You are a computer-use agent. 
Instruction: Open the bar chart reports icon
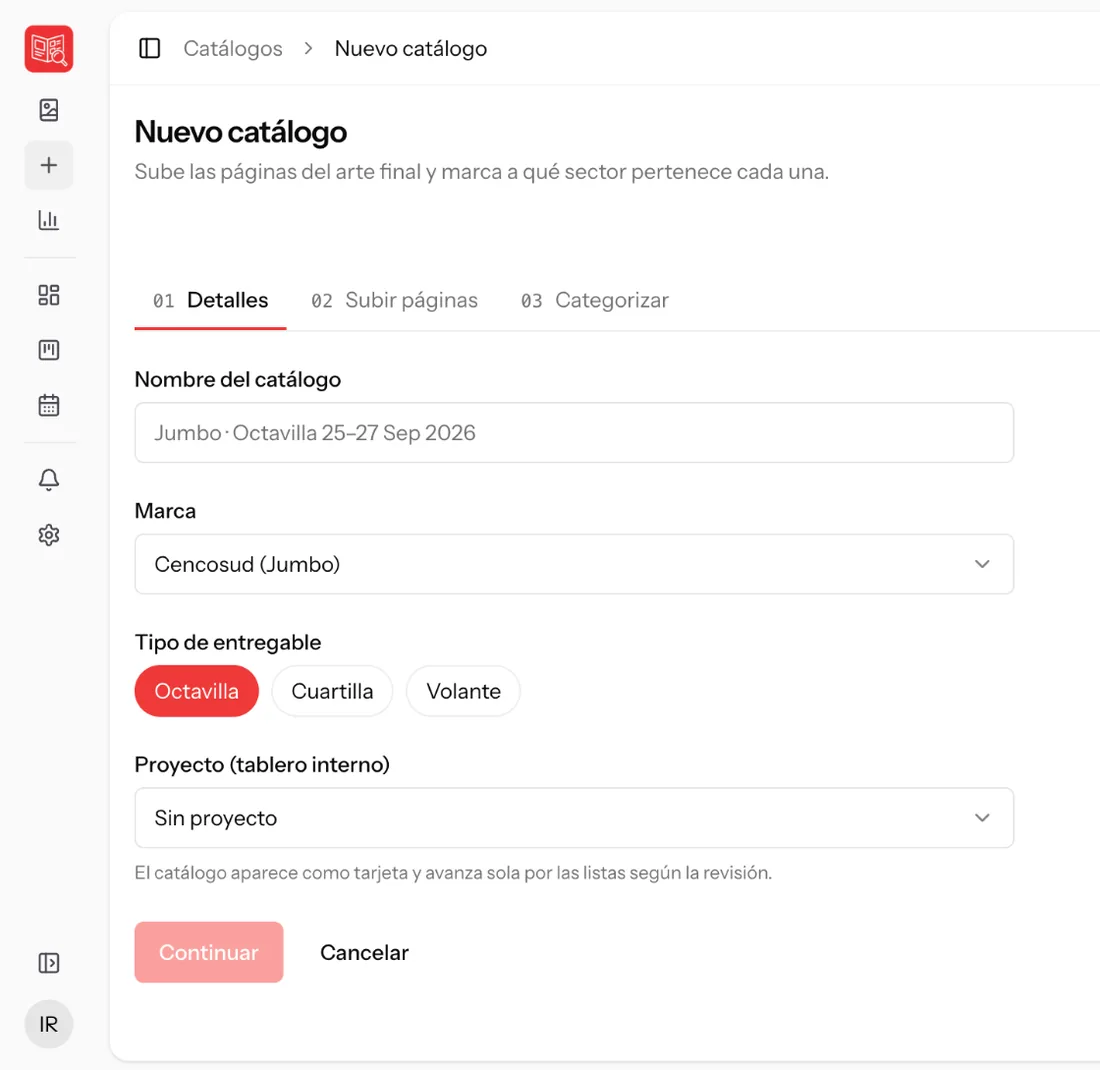[48, 220]
